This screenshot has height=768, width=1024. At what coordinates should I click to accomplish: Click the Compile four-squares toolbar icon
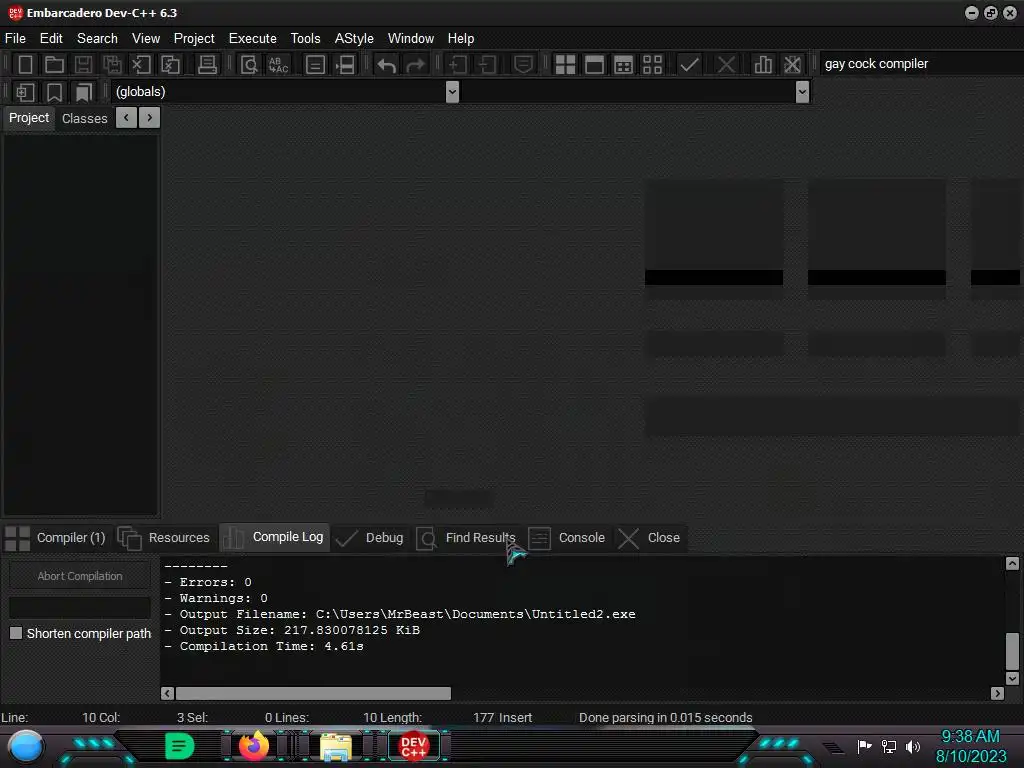coord(565,65)
